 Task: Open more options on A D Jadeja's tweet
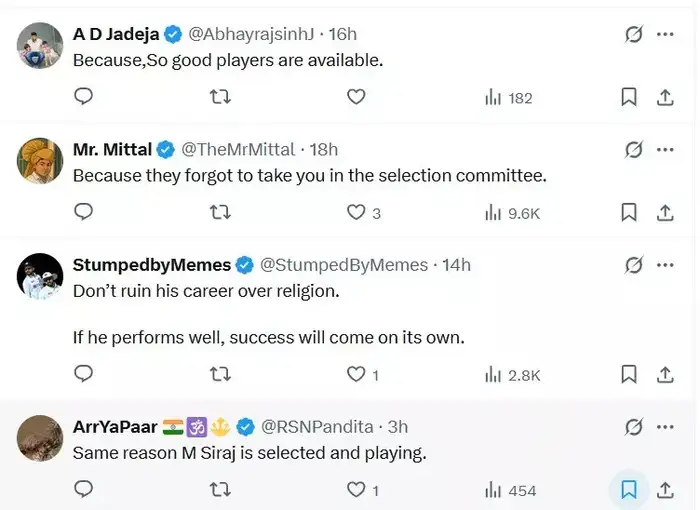[x=665, y=34]
